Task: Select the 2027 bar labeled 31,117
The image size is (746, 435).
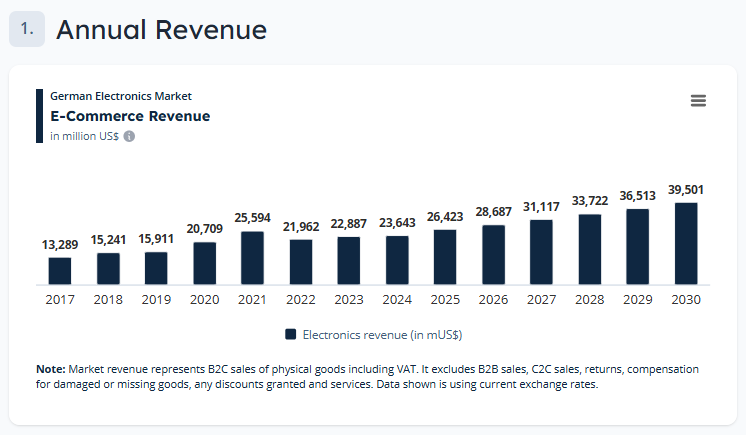Action: pos(541,252)
